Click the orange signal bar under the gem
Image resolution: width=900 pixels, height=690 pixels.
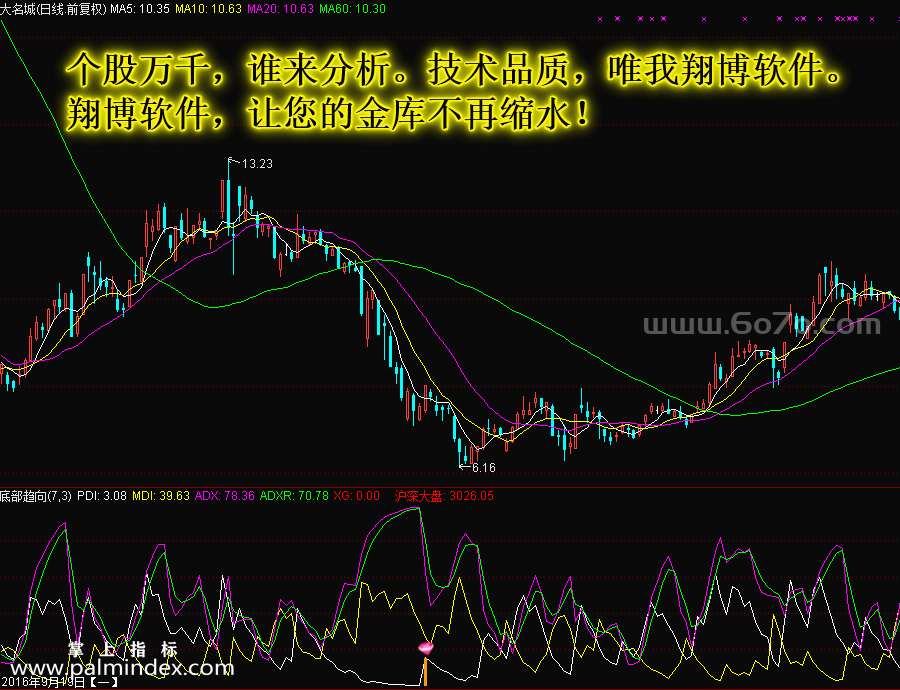425,671
